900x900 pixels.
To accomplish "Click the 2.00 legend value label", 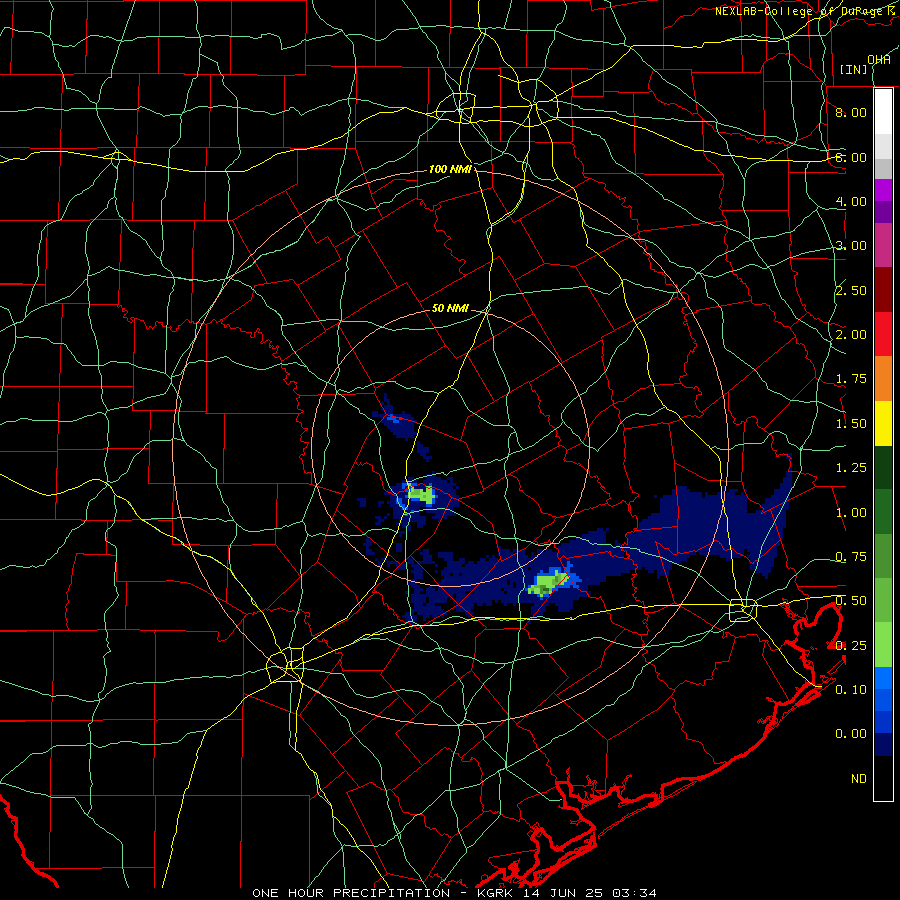I will tap(851, 335).
